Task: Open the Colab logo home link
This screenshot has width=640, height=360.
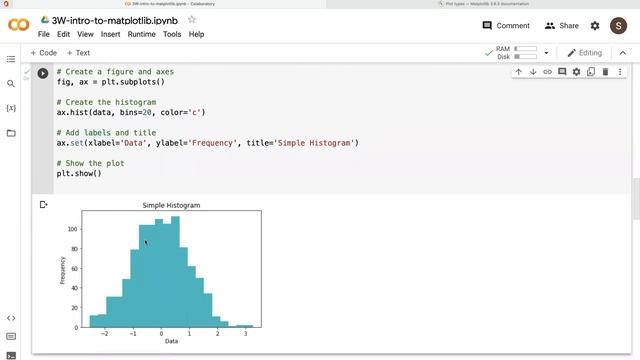Action: [x=18, y=25]
